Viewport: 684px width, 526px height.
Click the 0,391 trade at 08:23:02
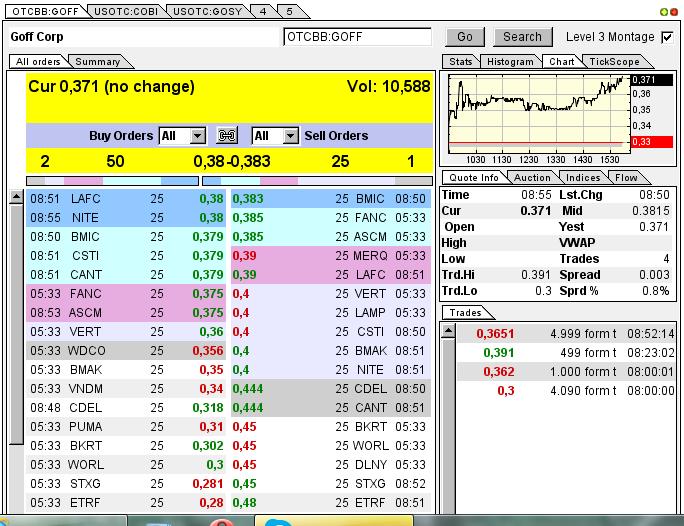566,353
